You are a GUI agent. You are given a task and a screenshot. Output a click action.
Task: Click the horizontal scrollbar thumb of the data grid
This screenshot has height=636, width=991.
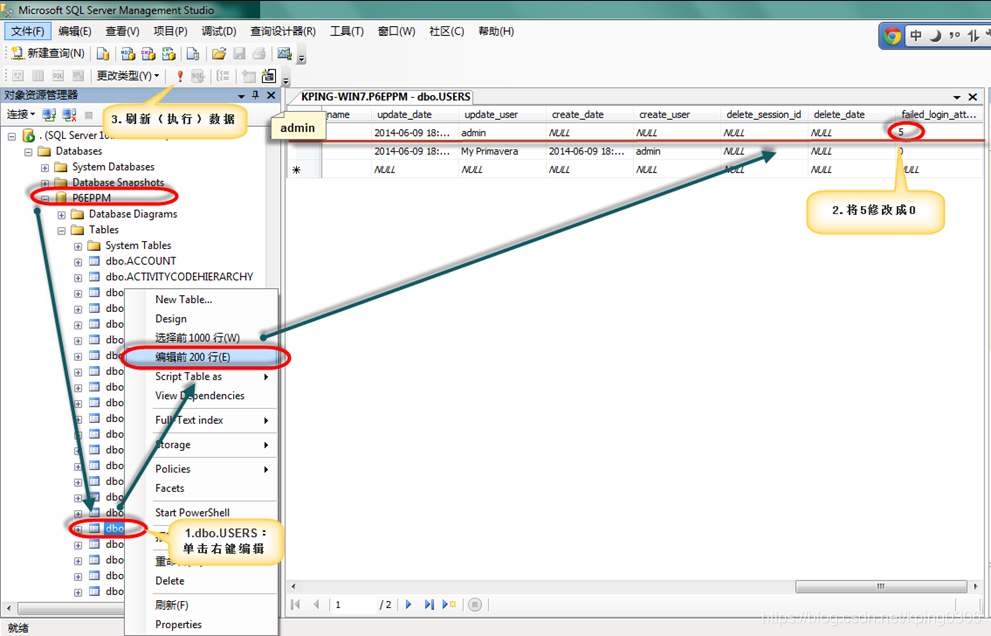880,587
